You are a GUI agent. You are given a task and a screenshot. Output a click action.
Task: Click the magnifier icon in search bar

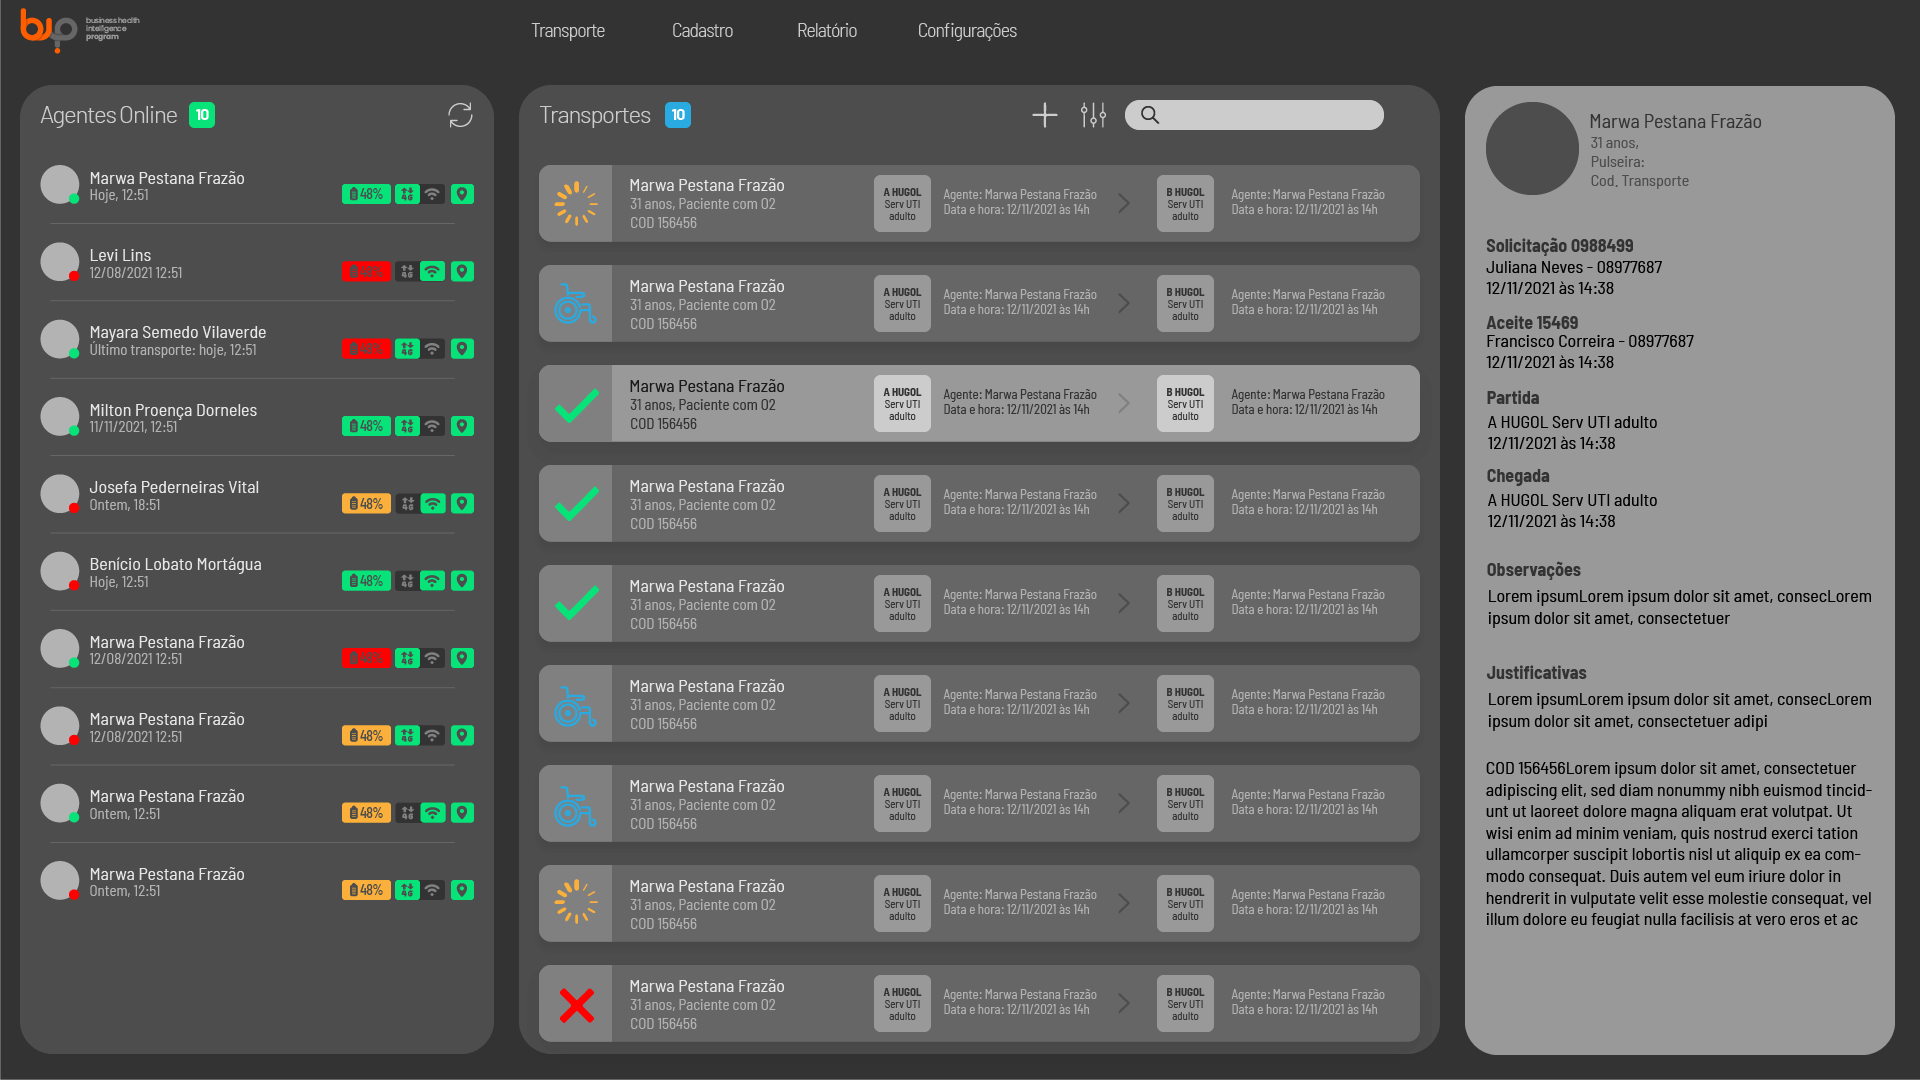point(1150,115)
